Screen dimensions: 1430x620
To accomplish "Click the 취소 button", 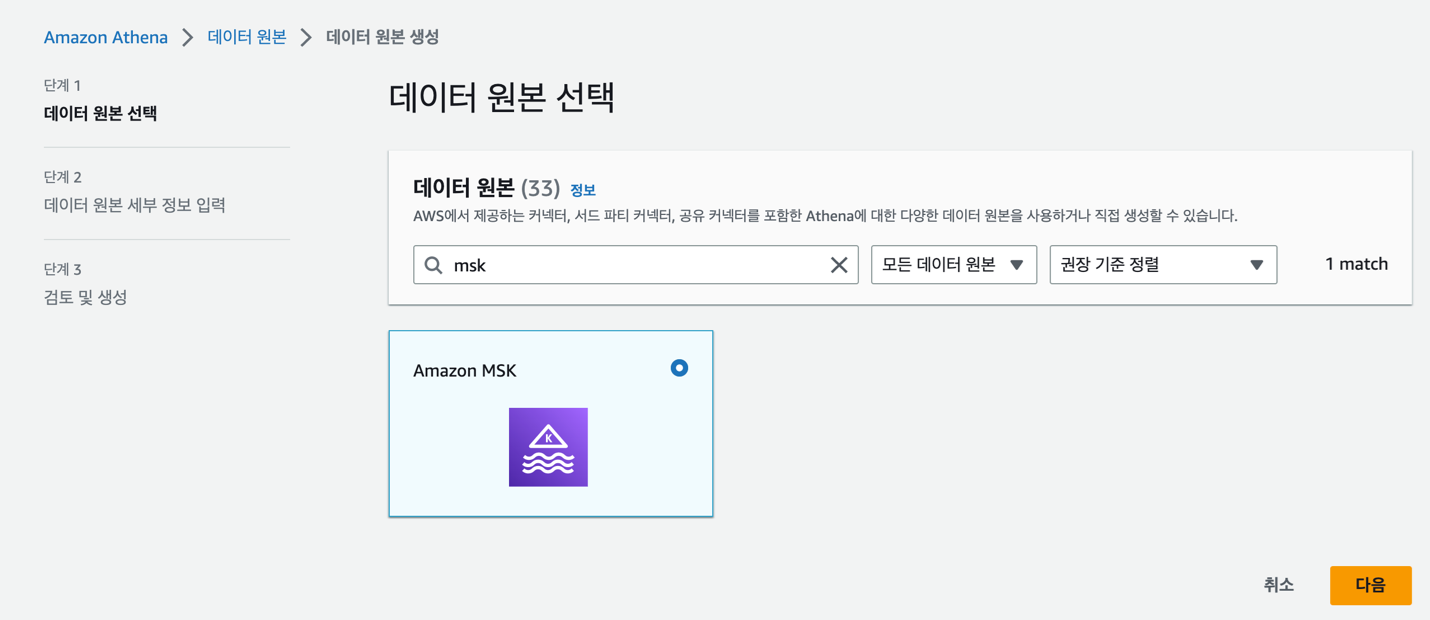I will pyautogui.click(x=1278, y=585).
